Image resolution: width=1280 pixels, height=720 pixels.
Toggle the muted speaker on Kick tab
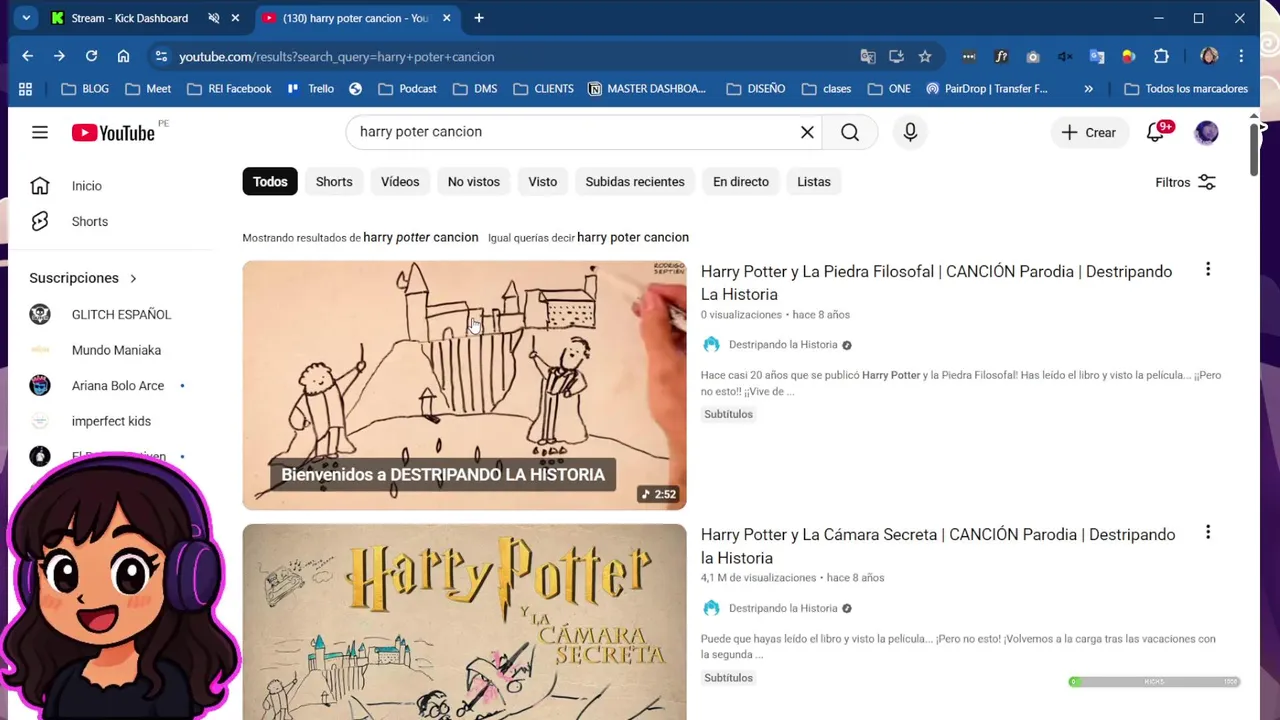click(x=213, y=18)
